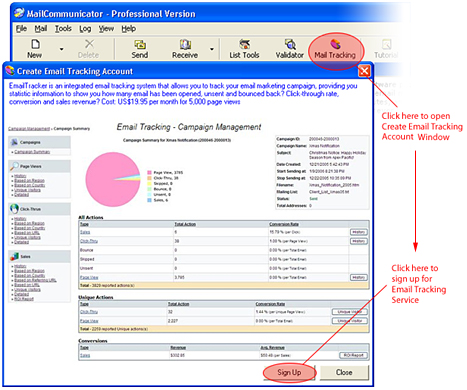Image resolution: width=467 pixels, height=390 pixels.
Task: Open the Help menu
Action: [x=128, y=29]
